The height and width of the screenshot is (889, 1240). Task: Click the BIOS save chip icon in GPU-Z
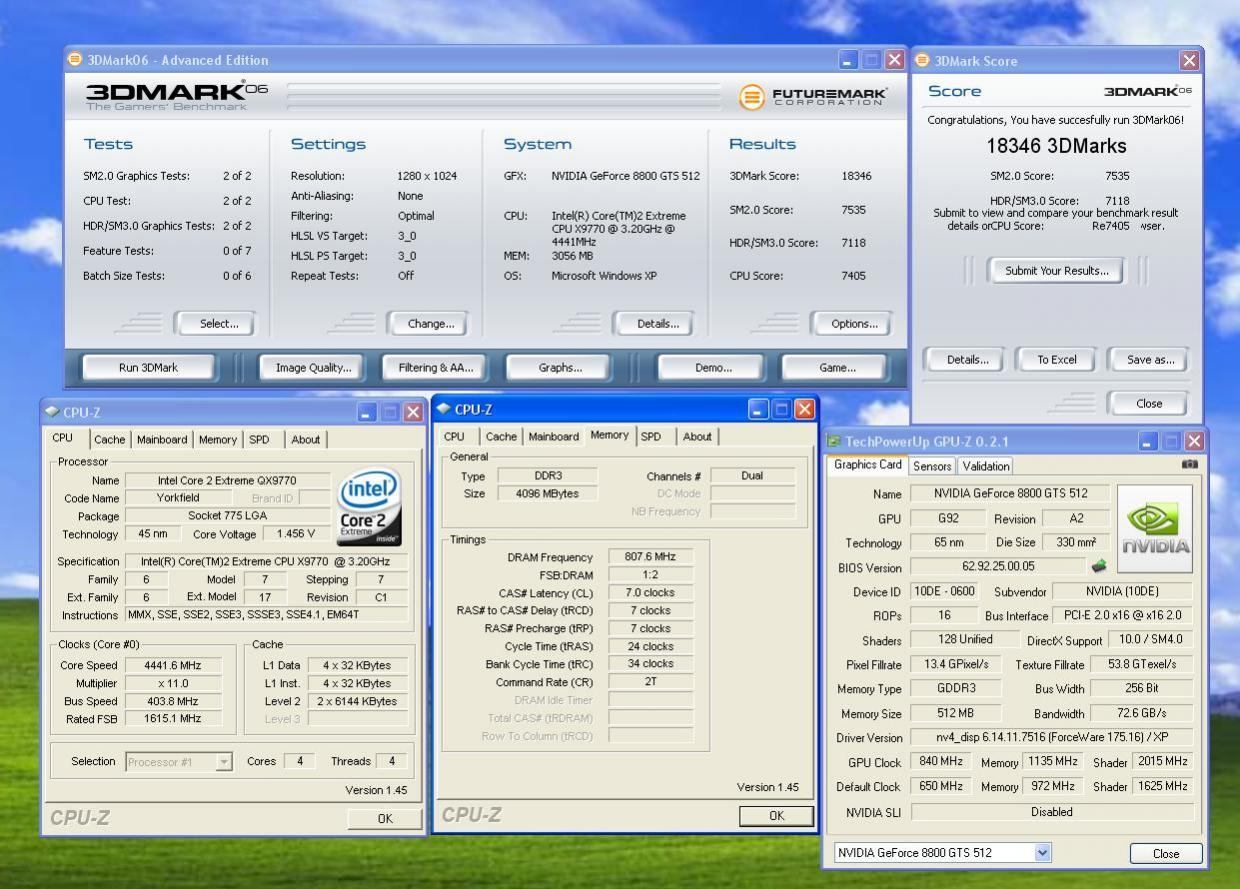(1100, 566)
